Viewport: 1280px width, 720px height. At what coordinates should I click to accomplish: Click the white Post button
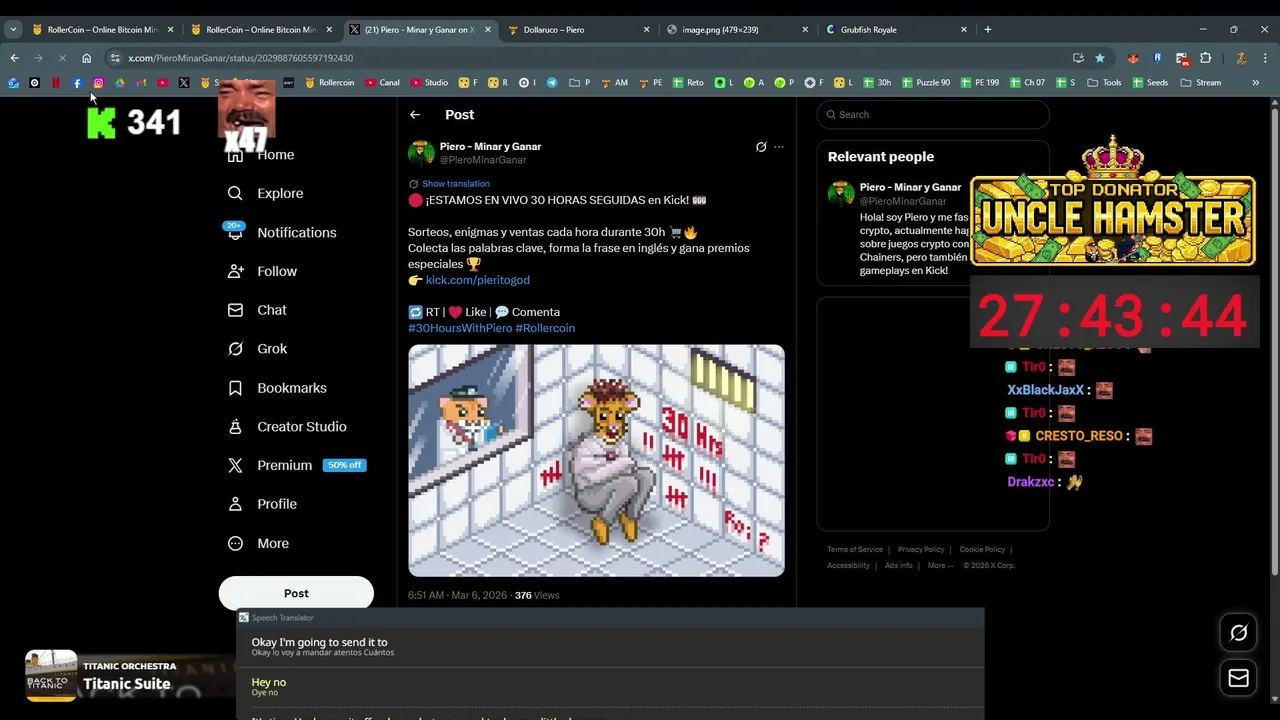[x=296, y=593]
